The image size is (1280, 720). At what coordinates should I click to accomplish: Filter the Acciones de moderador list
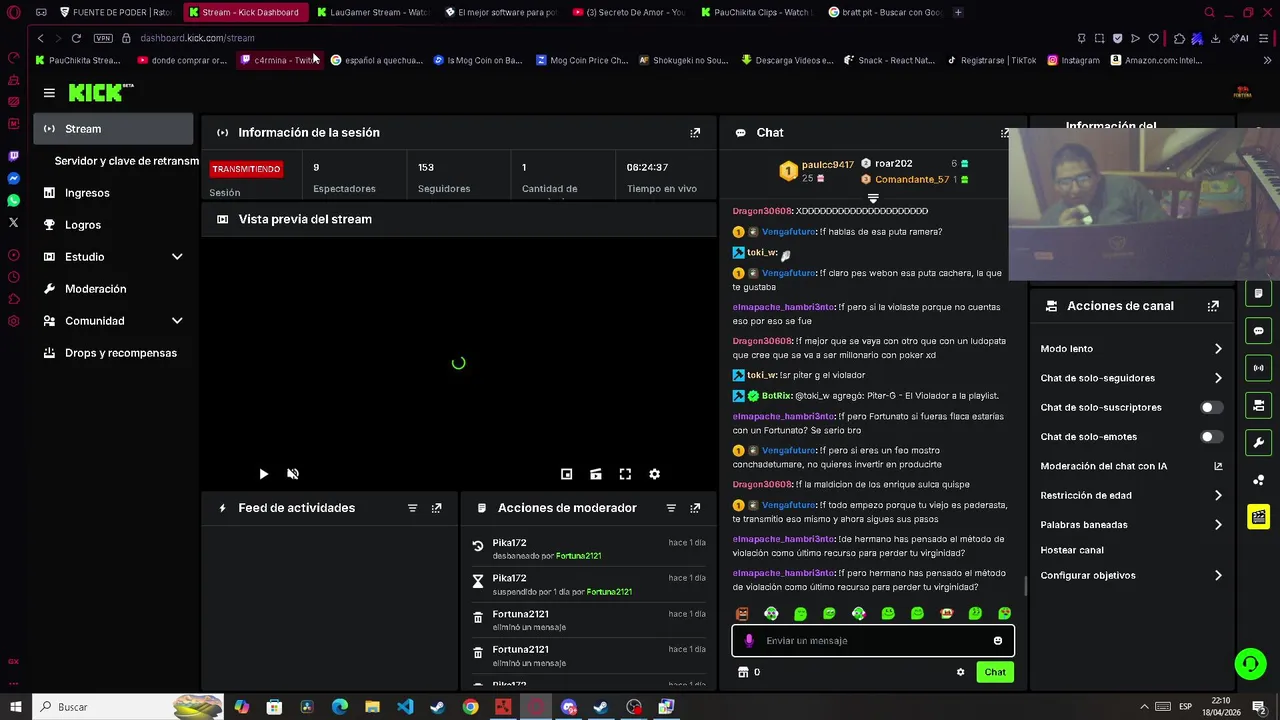(671, 508)
